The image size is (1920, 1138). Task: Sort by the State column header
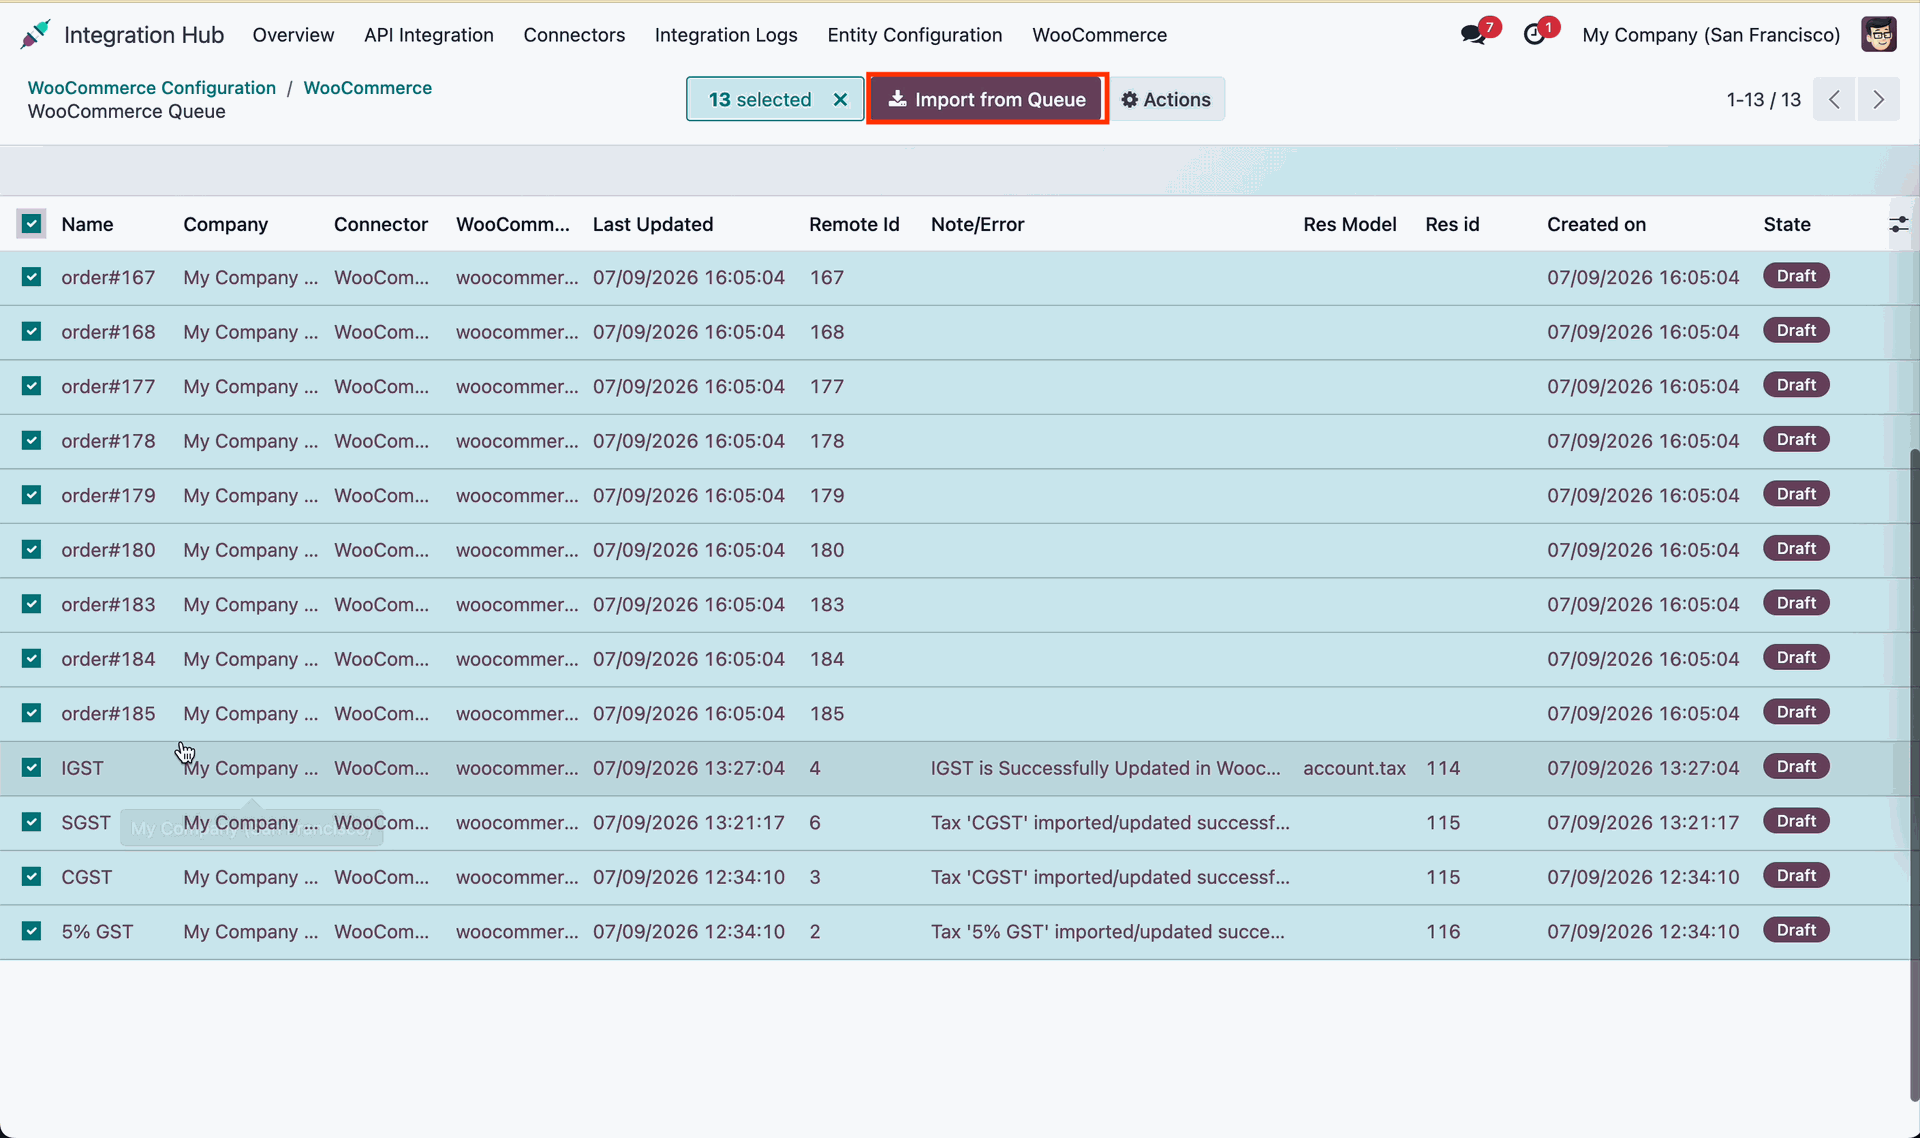(x=1786, y=224)
